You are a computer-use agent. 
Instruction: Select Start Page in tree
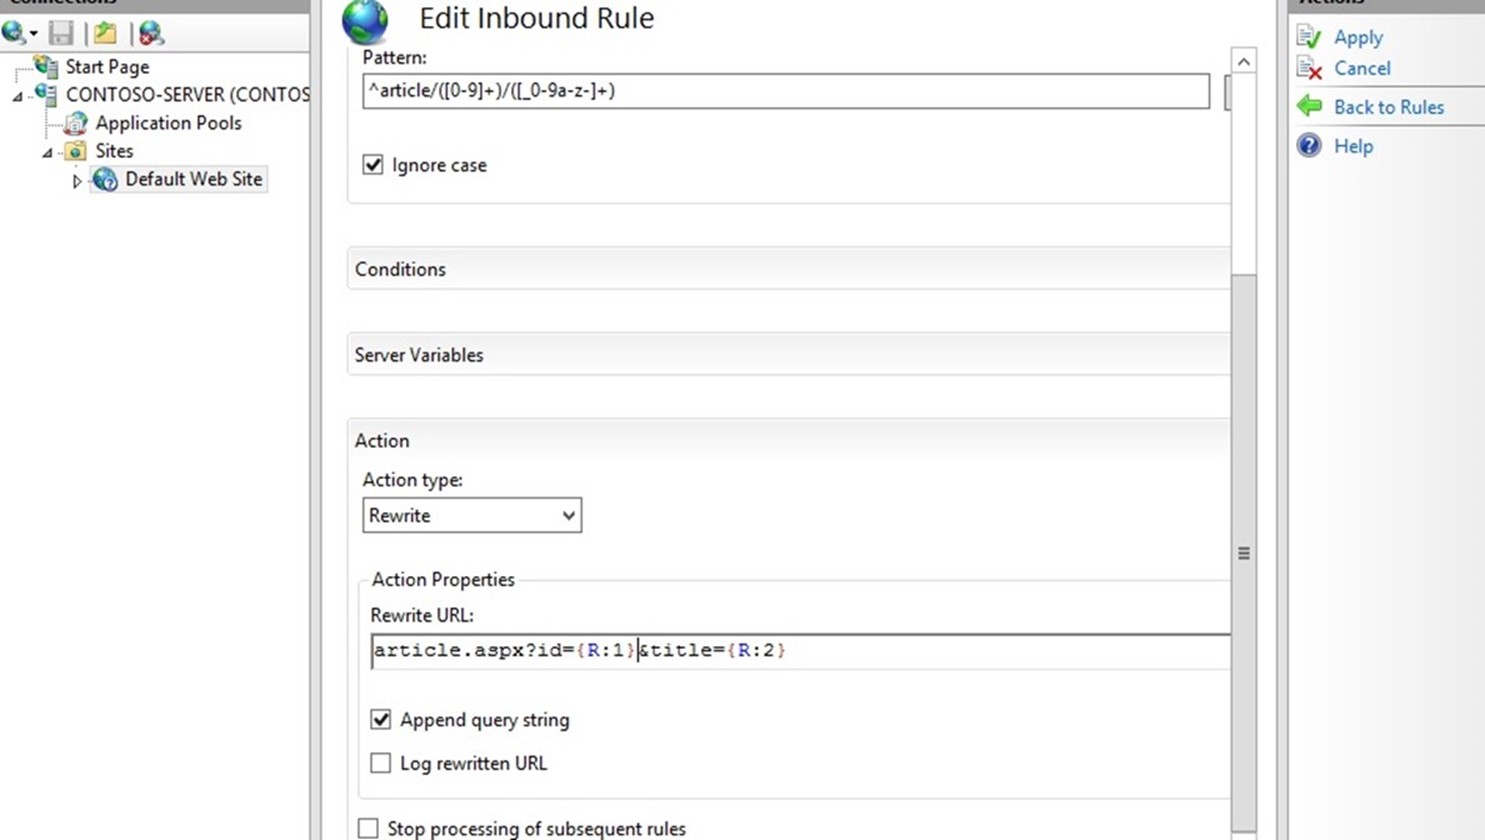(x=107, y=67)
